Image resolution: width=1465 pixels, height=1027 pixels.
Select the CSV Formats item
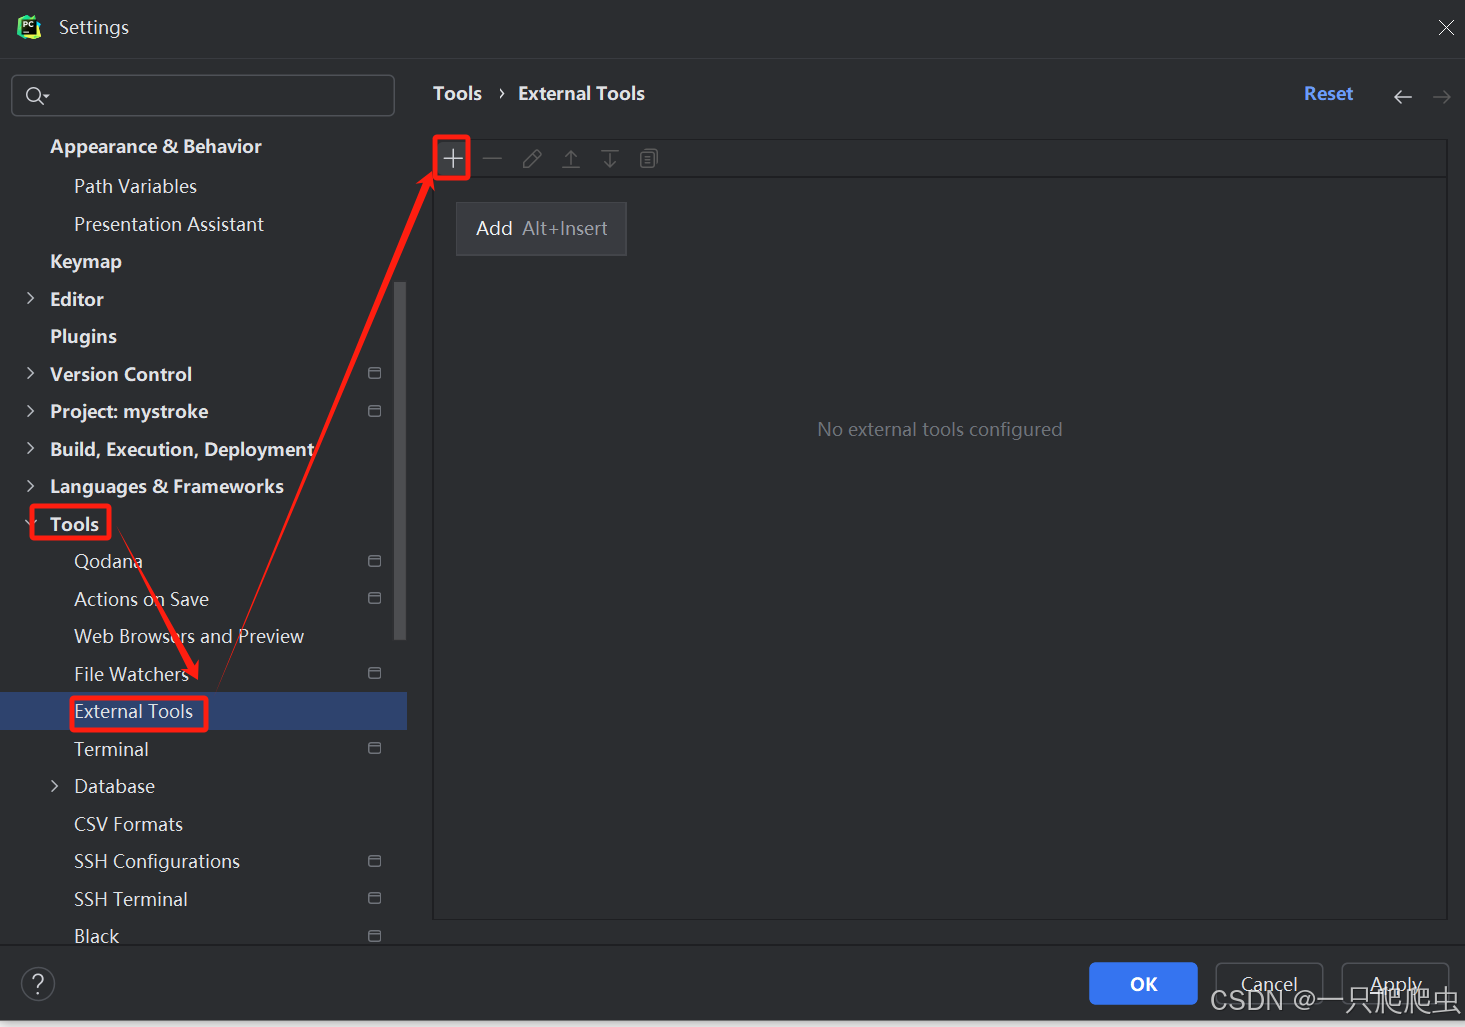click(x=128, y=824)
